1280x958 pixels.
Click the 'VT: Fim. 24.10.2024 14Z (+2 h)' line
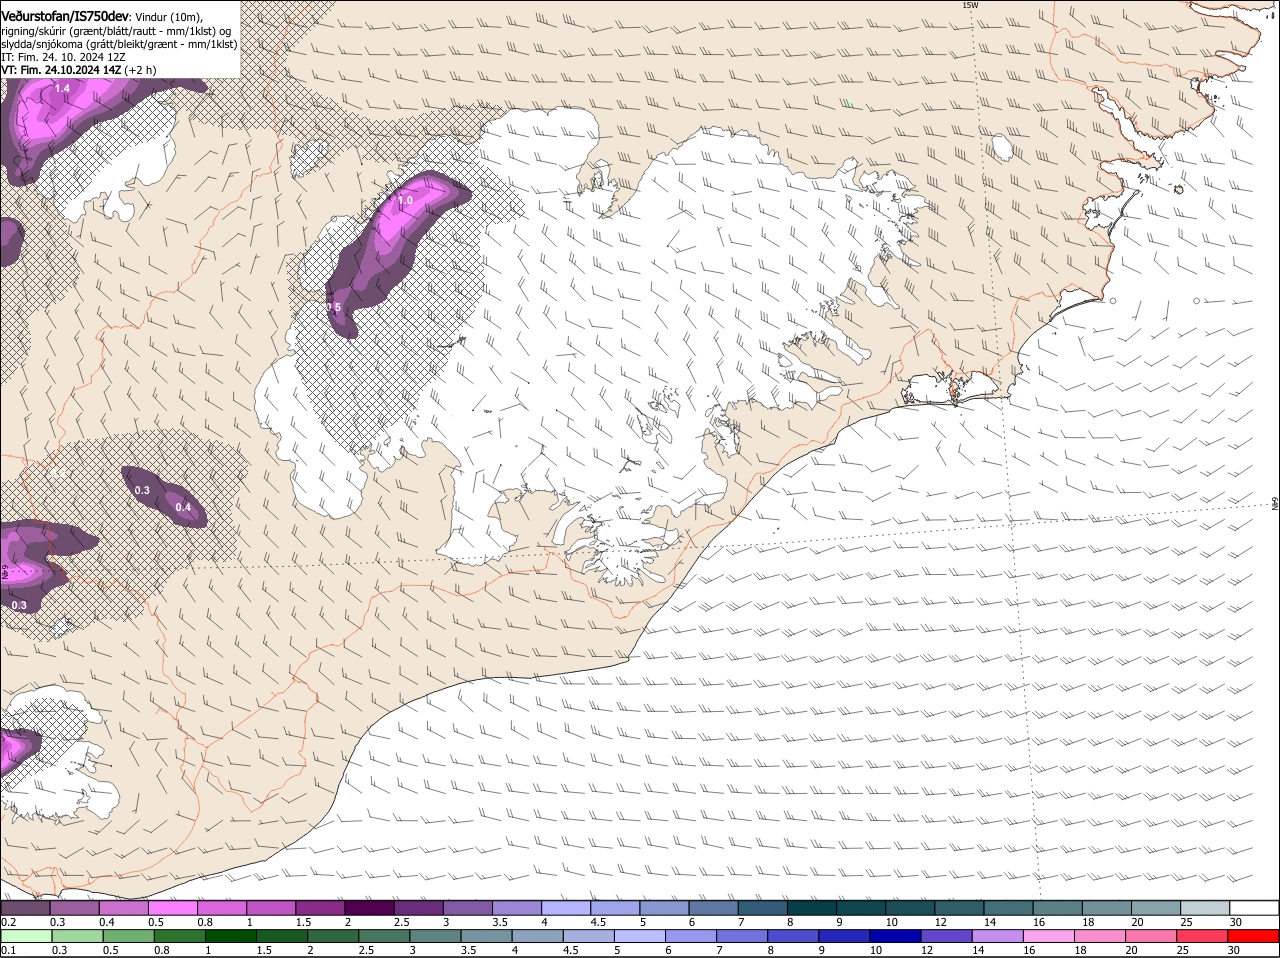point(79,70)
